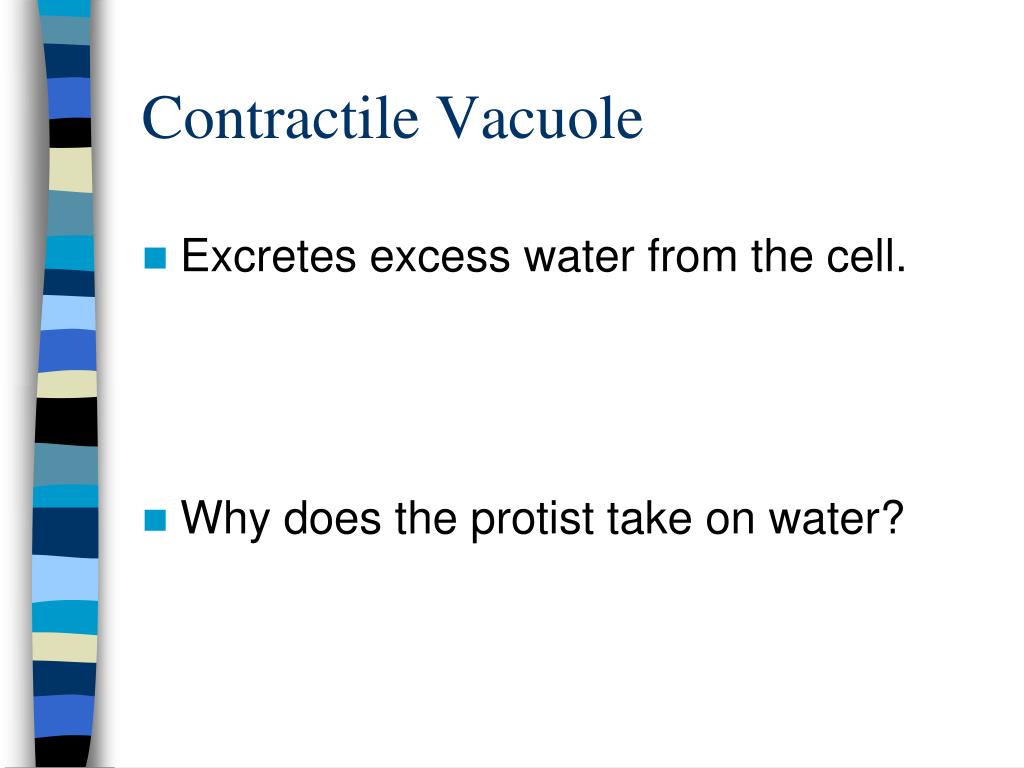Click the widest black stripe mid-ribbon
This screenshot has width=1024, height=768.
click(67, 421)
